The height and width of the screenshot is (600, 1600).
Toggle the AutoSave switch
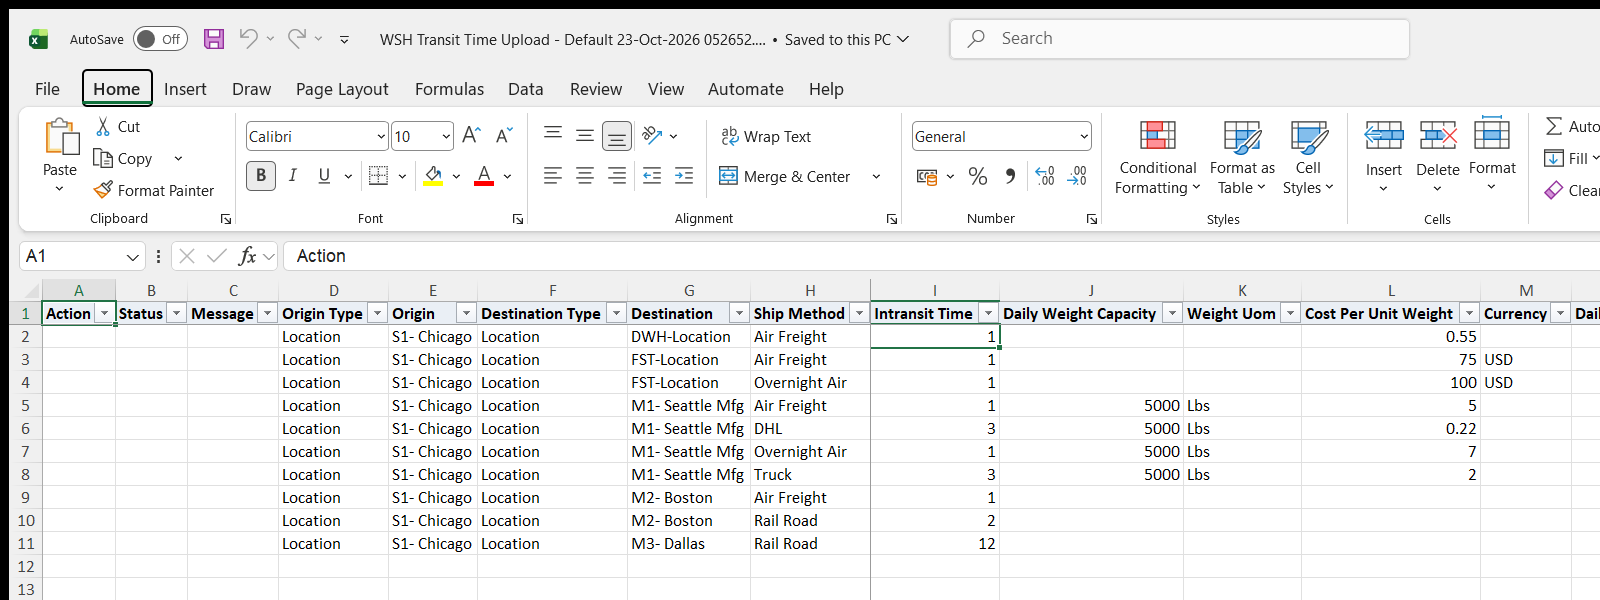click(x=160, y=39)
